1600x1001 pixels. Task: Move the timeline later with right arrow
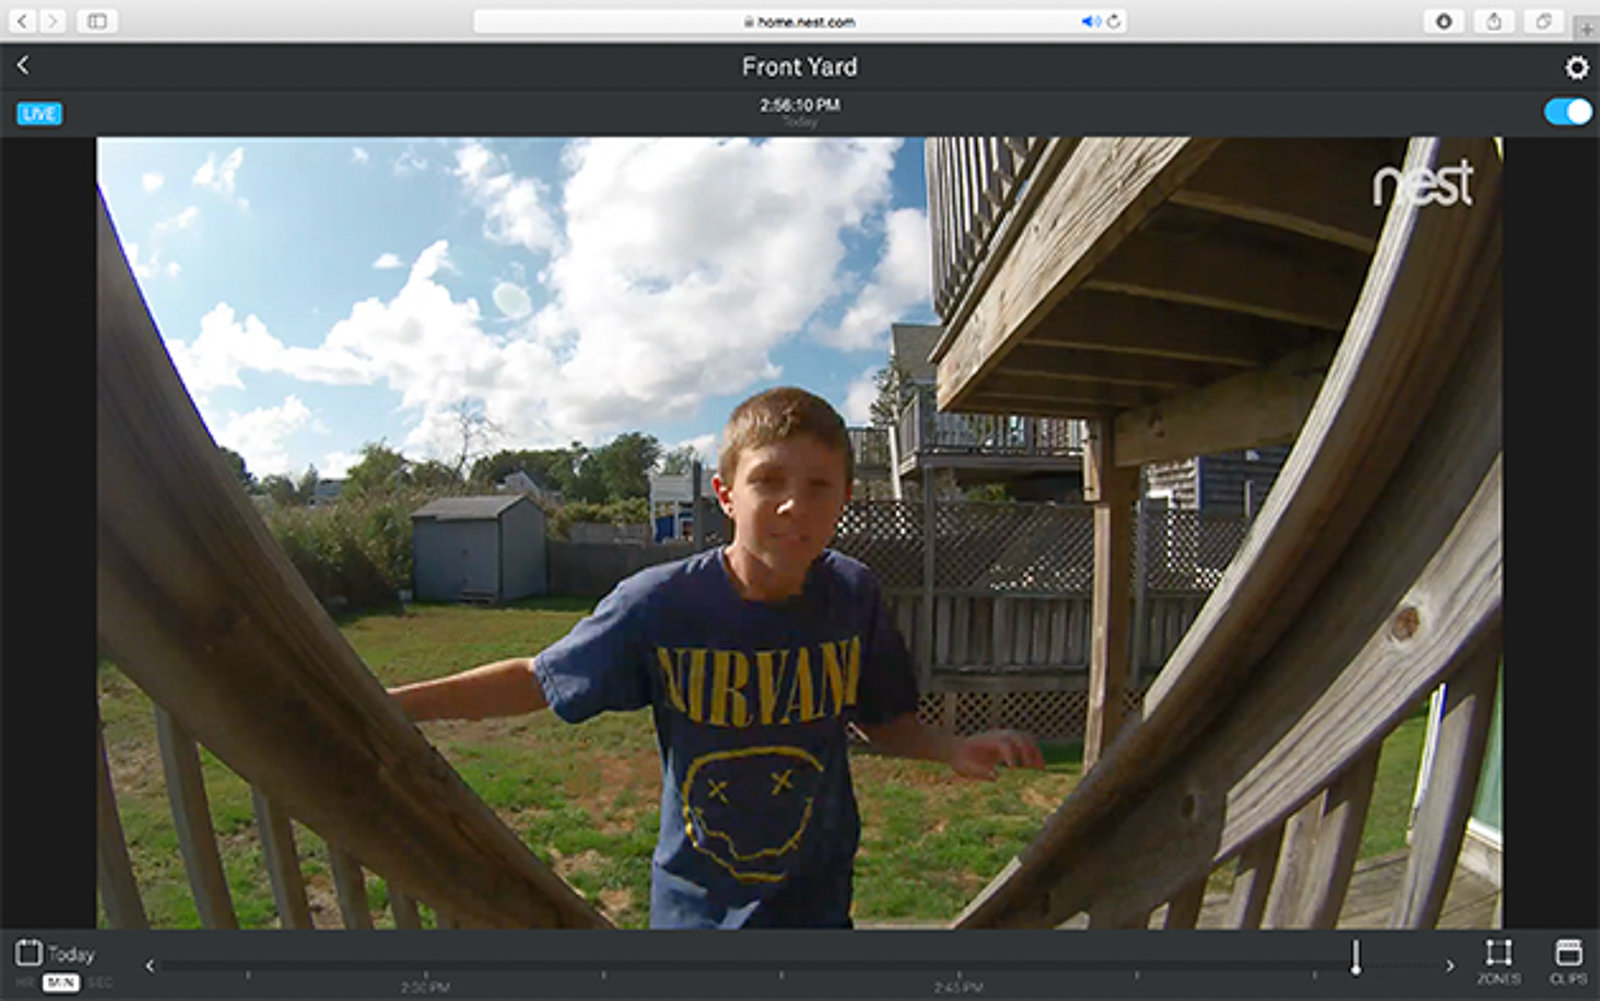click(1449, 966)
